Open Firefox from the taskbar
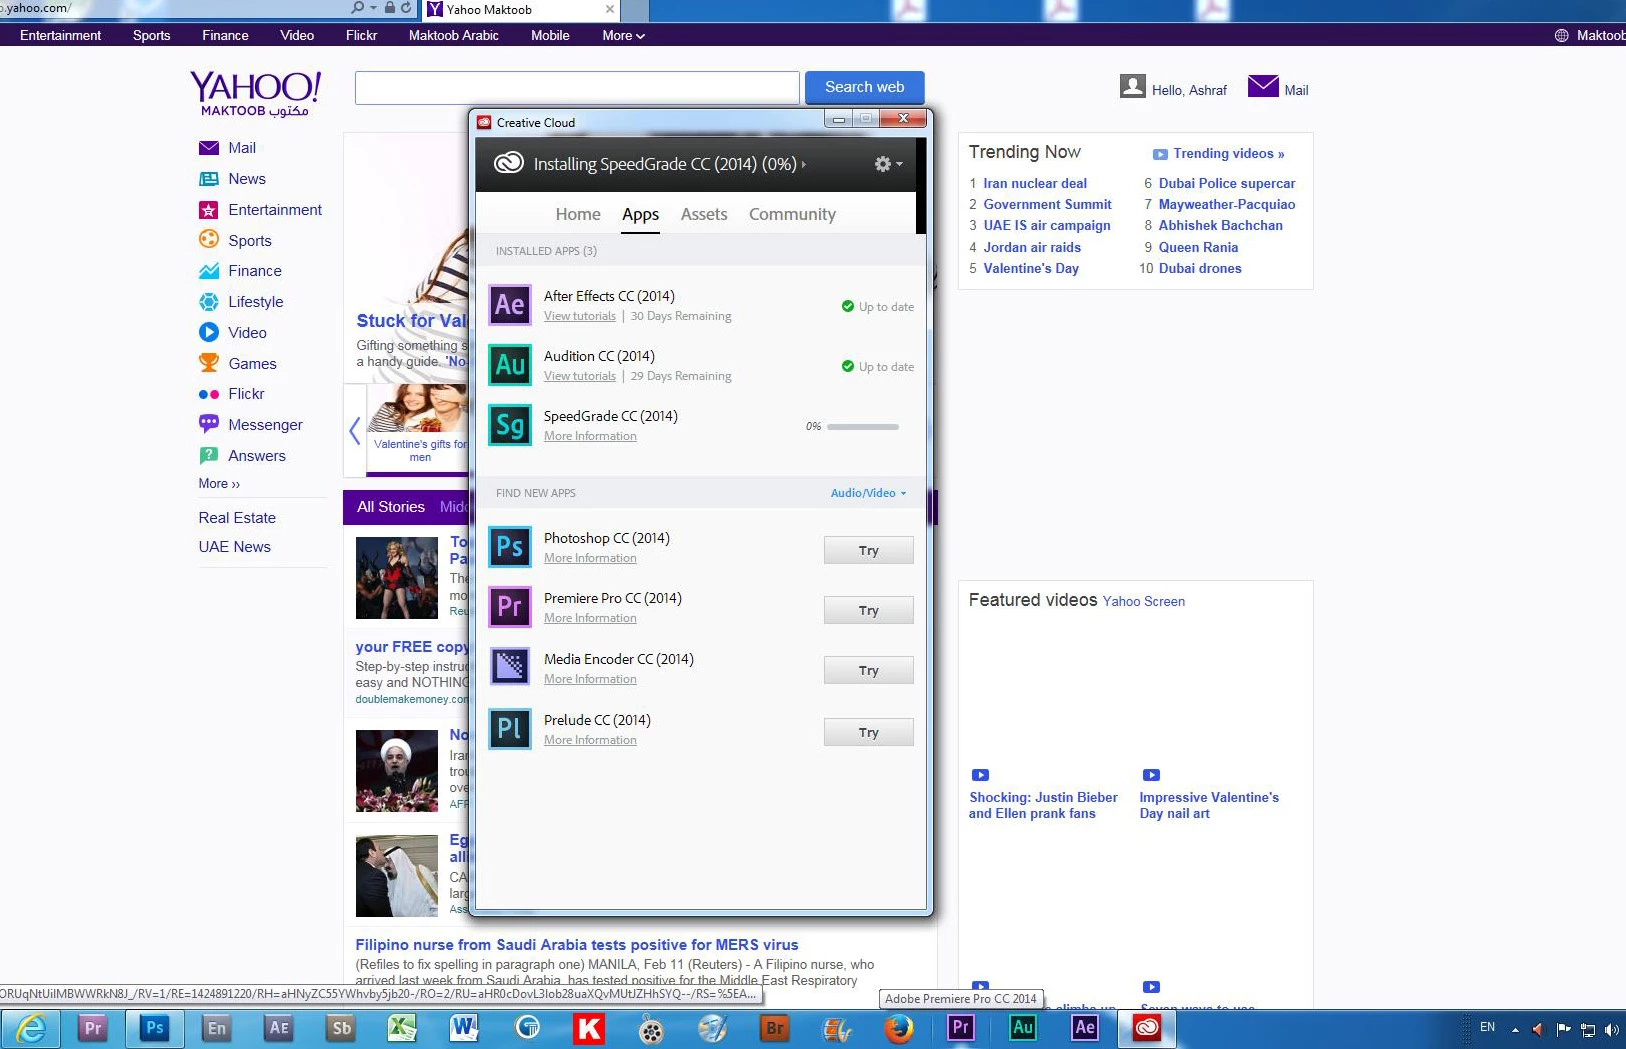Viewport: 1626px width, 1049px height. tap(899, 1028)
